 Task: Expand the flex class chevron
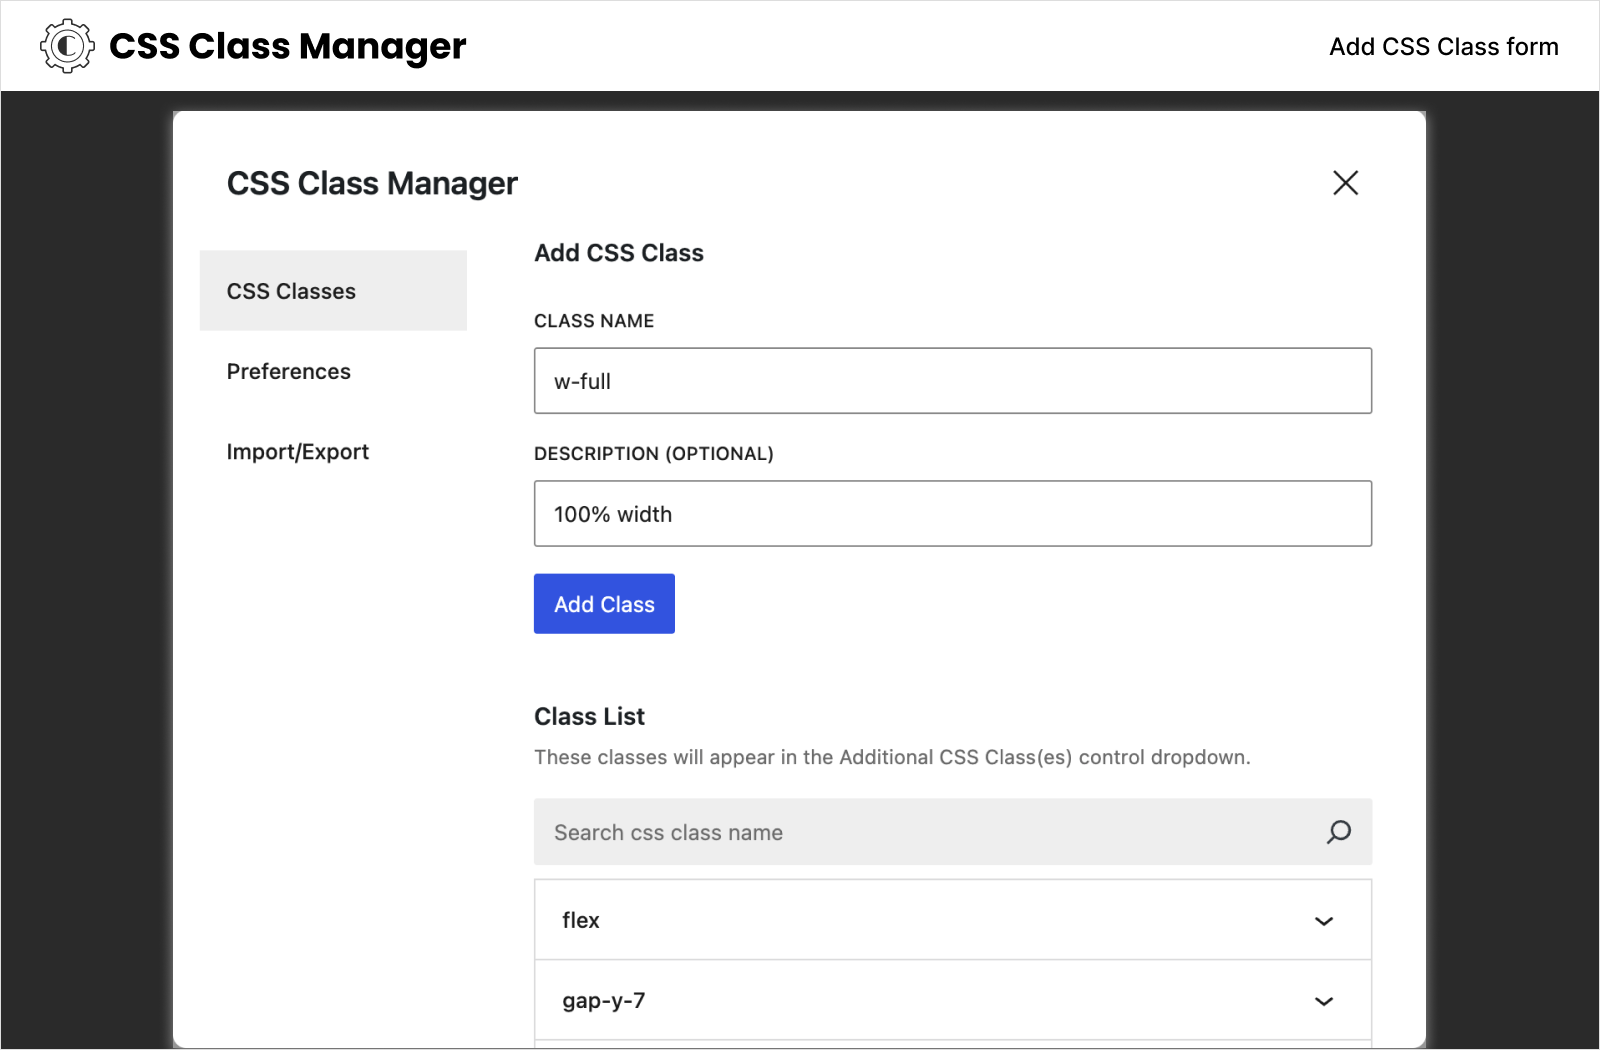(1324, 921)
